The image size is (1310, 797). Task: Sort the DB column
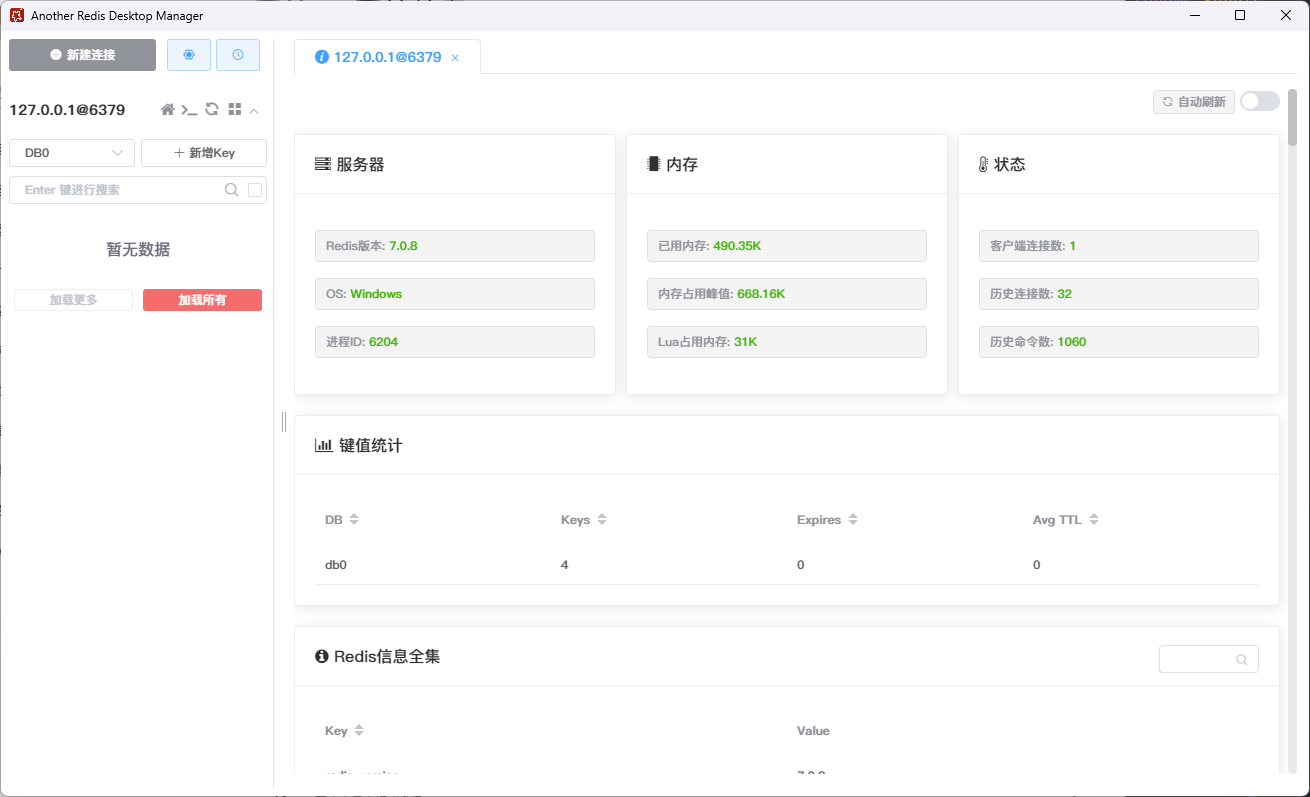[x=354, y=520]
